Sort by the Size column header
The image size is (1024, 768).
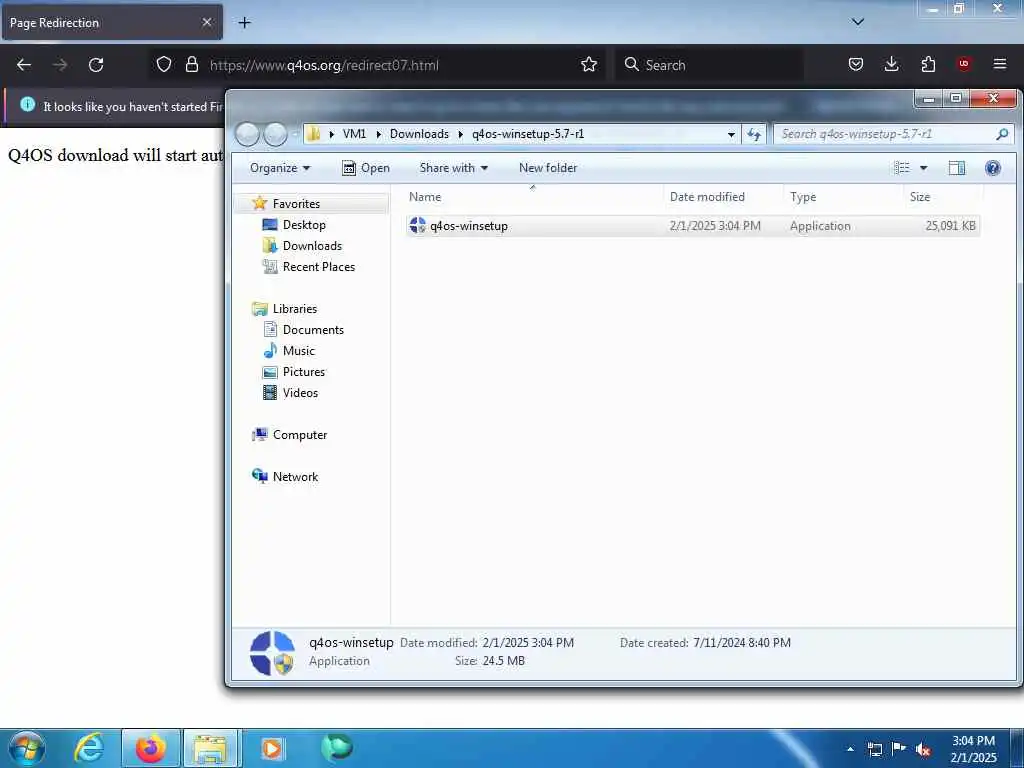tap(942, 197)
